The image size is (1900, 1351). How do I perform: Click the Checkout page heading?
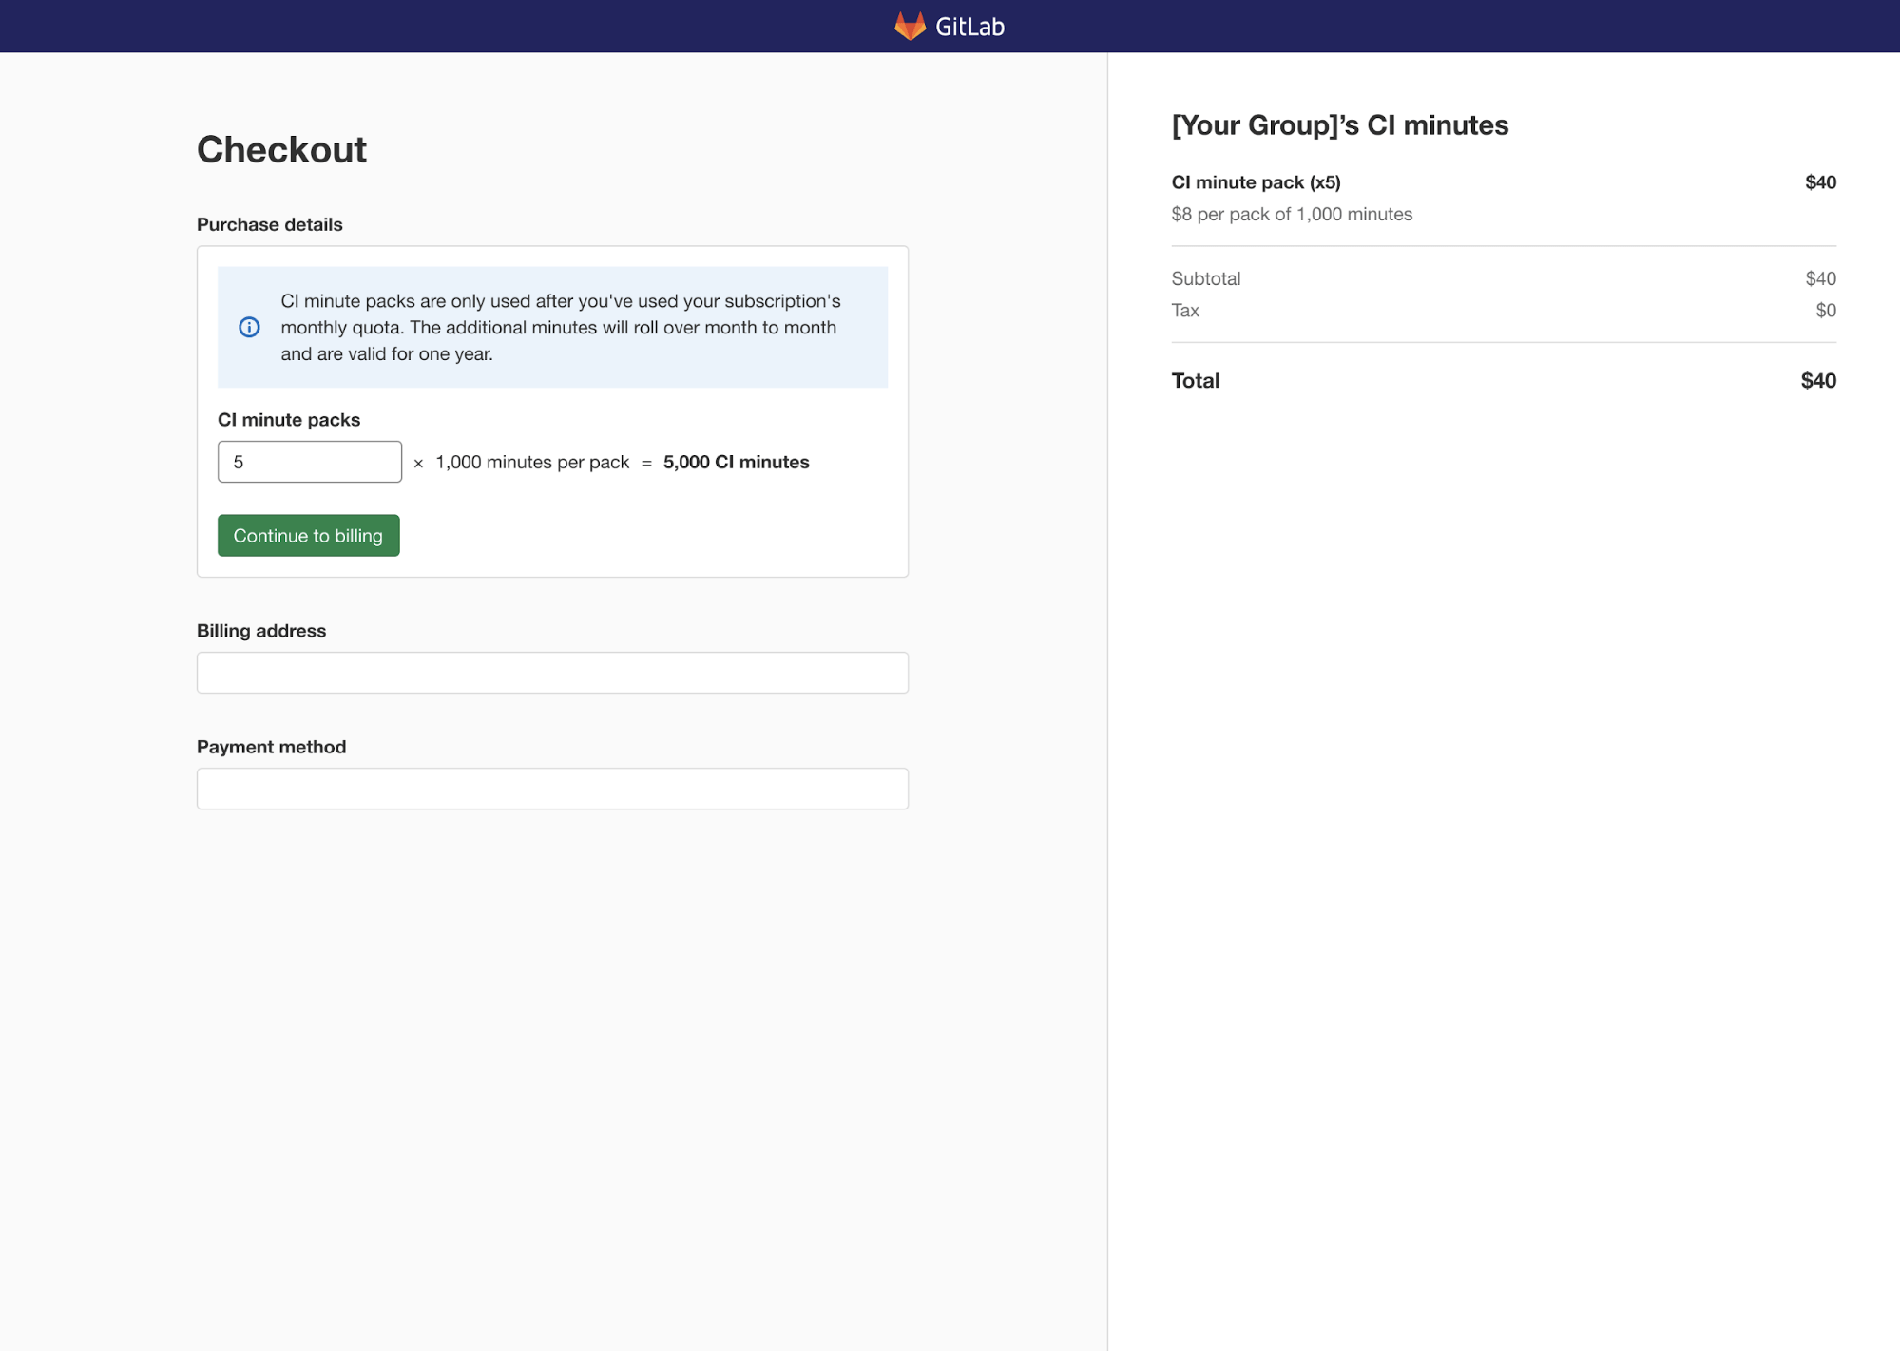tap(282, 149)
